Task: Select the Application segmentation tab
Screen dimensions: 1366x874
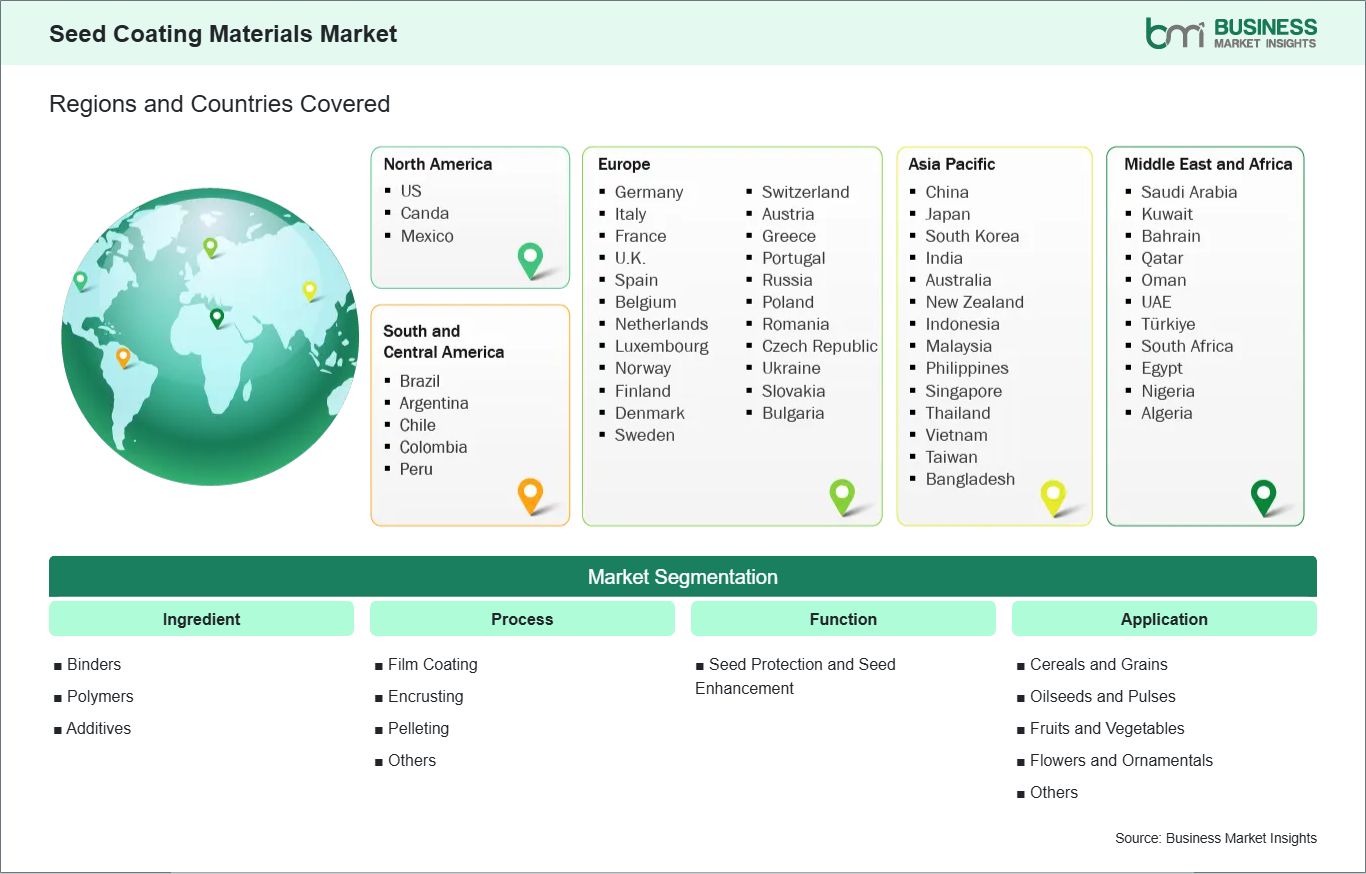Action: point(1164,618)
